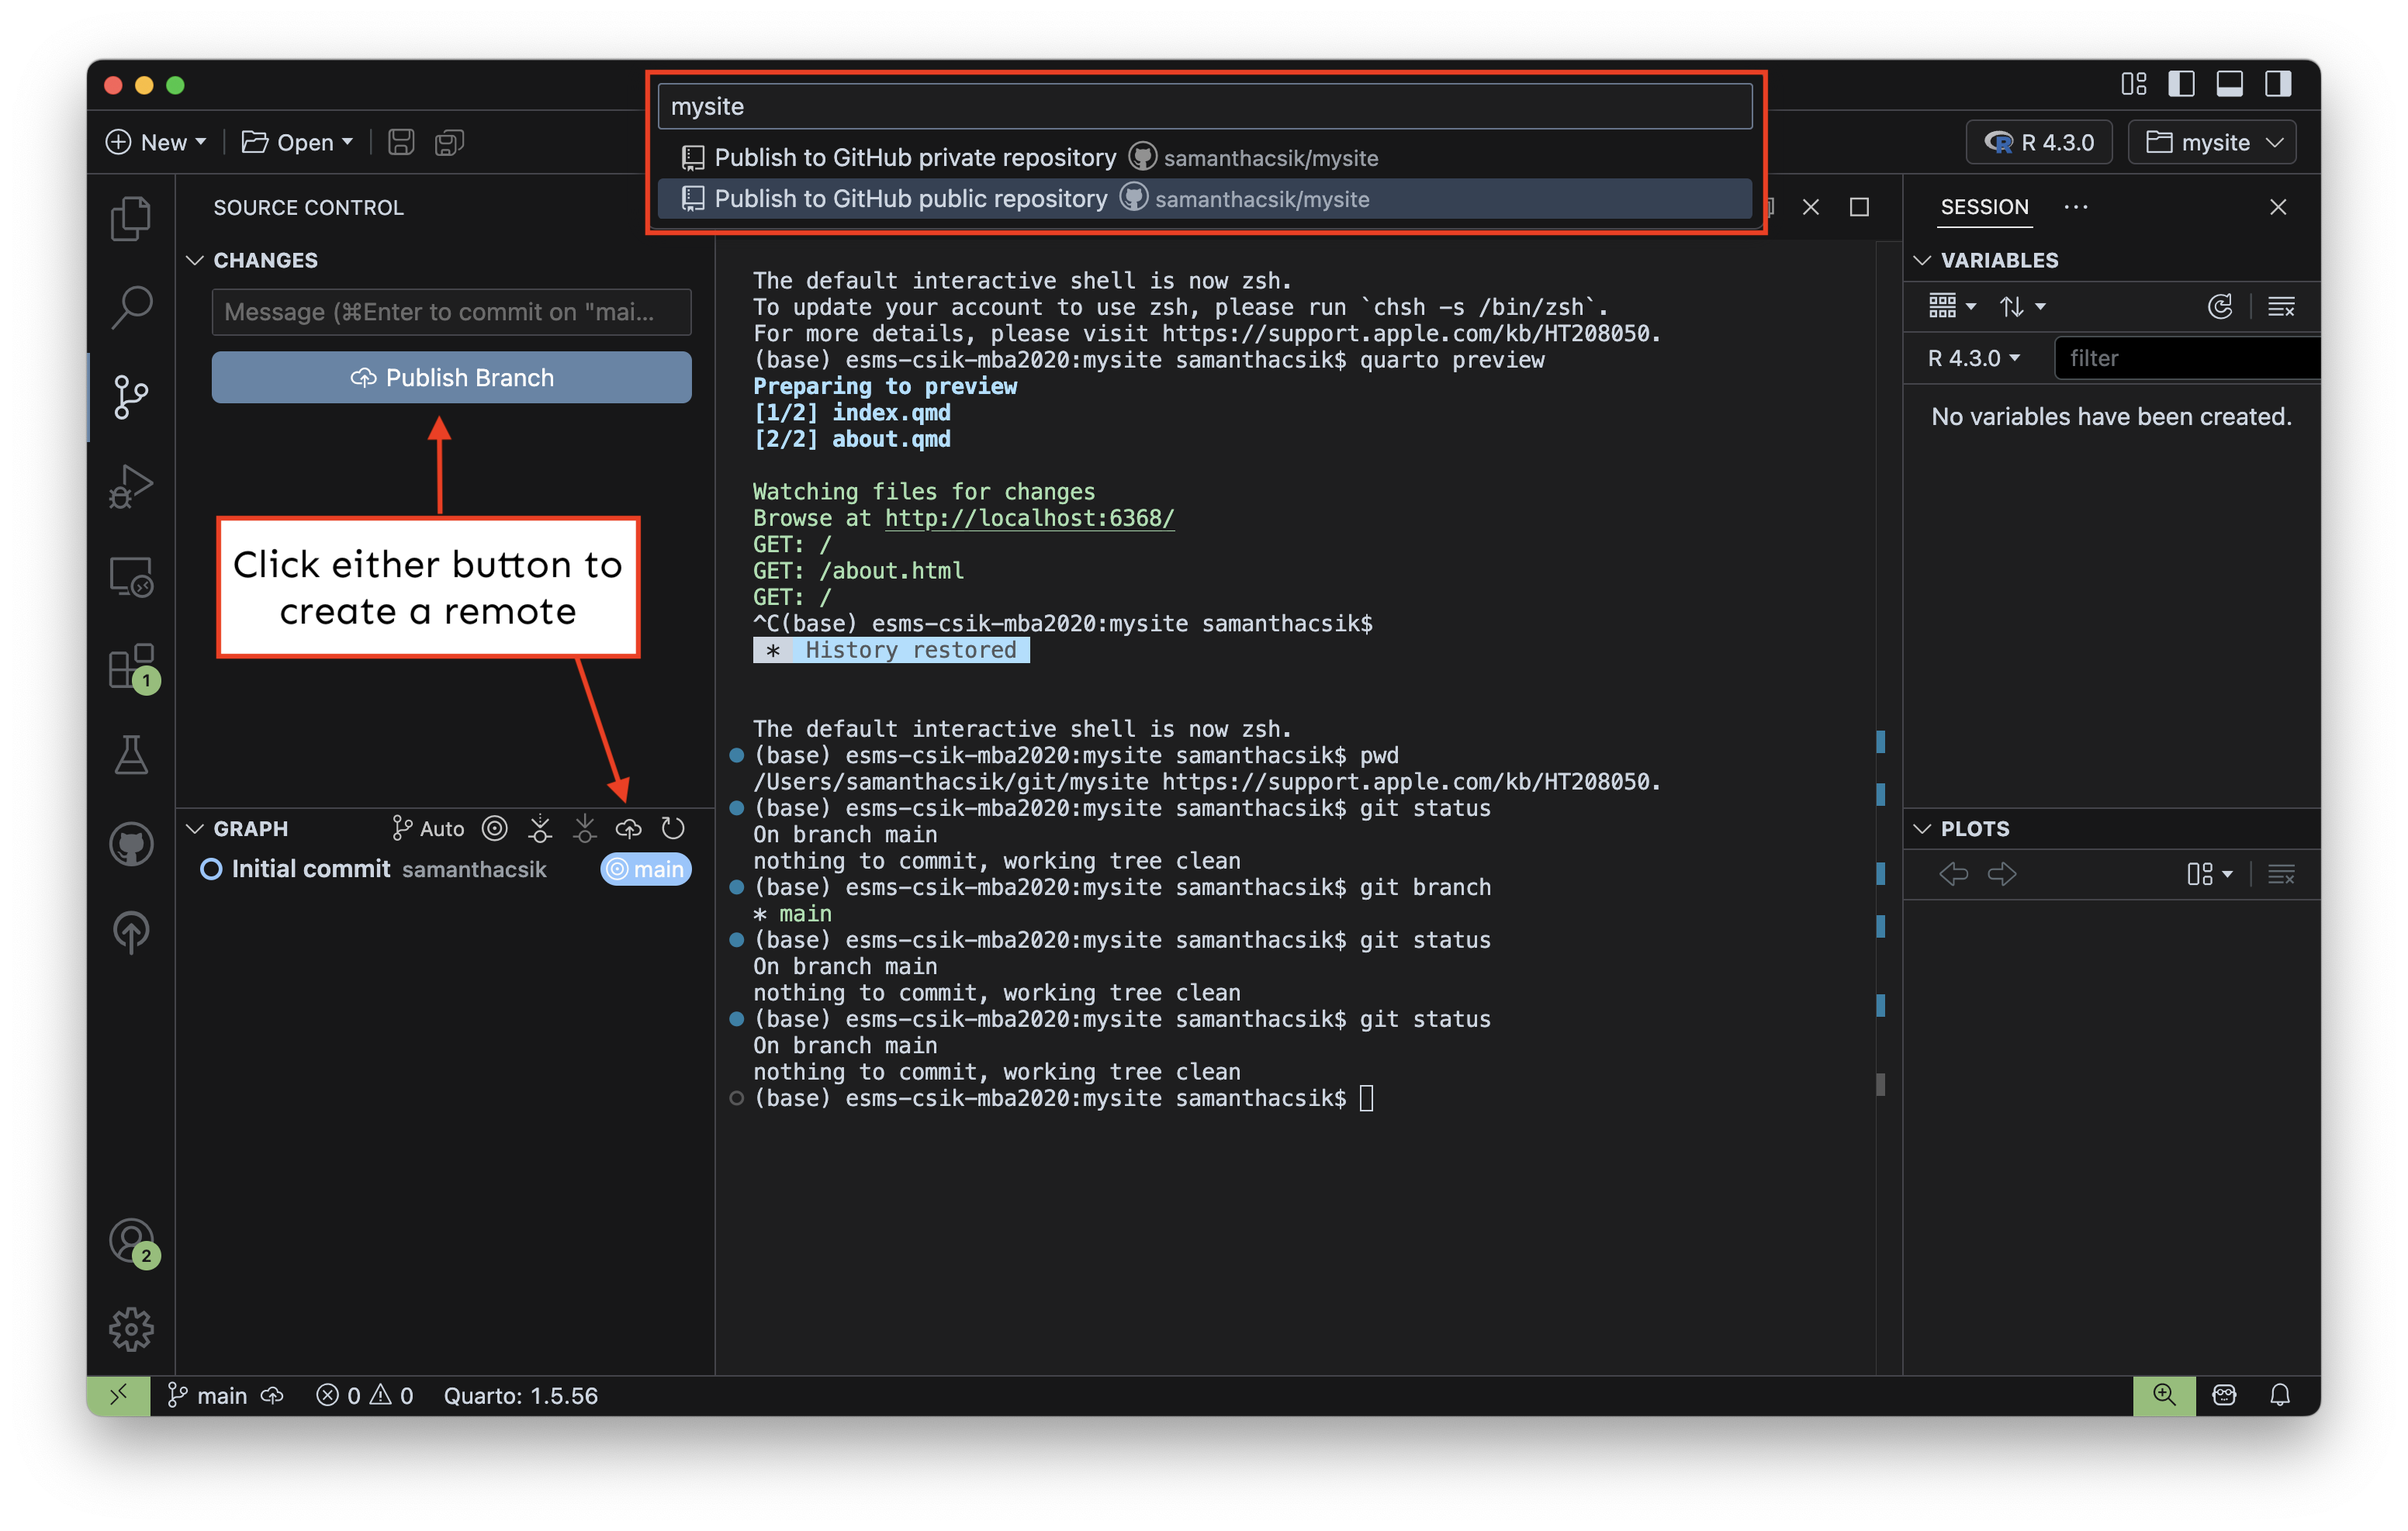Open the mysite folder dropdown
2408x1531 pixels.
coord(2212,142)
